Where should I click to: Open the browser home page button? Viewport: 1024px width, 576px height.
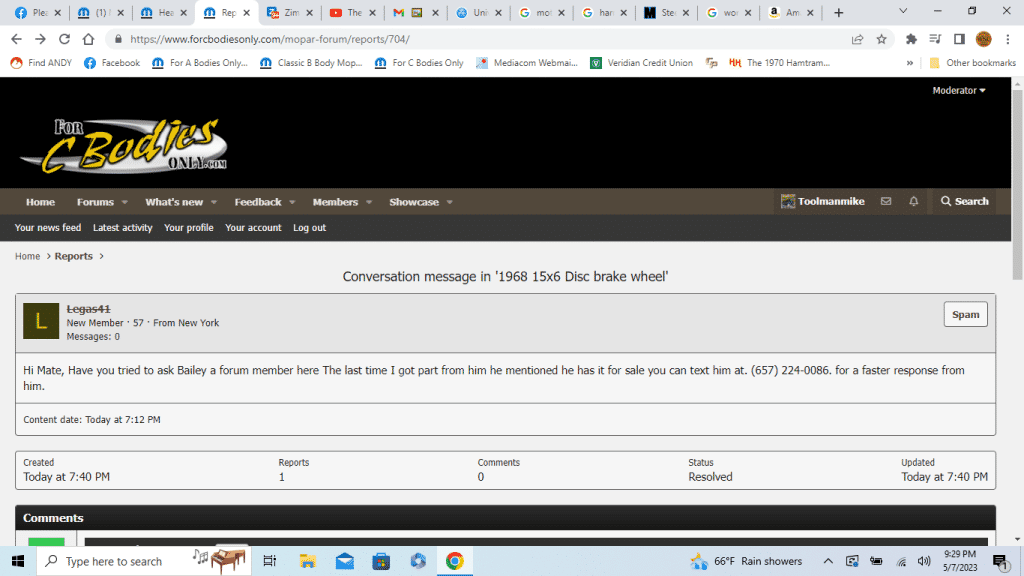[x=89, y=39]
